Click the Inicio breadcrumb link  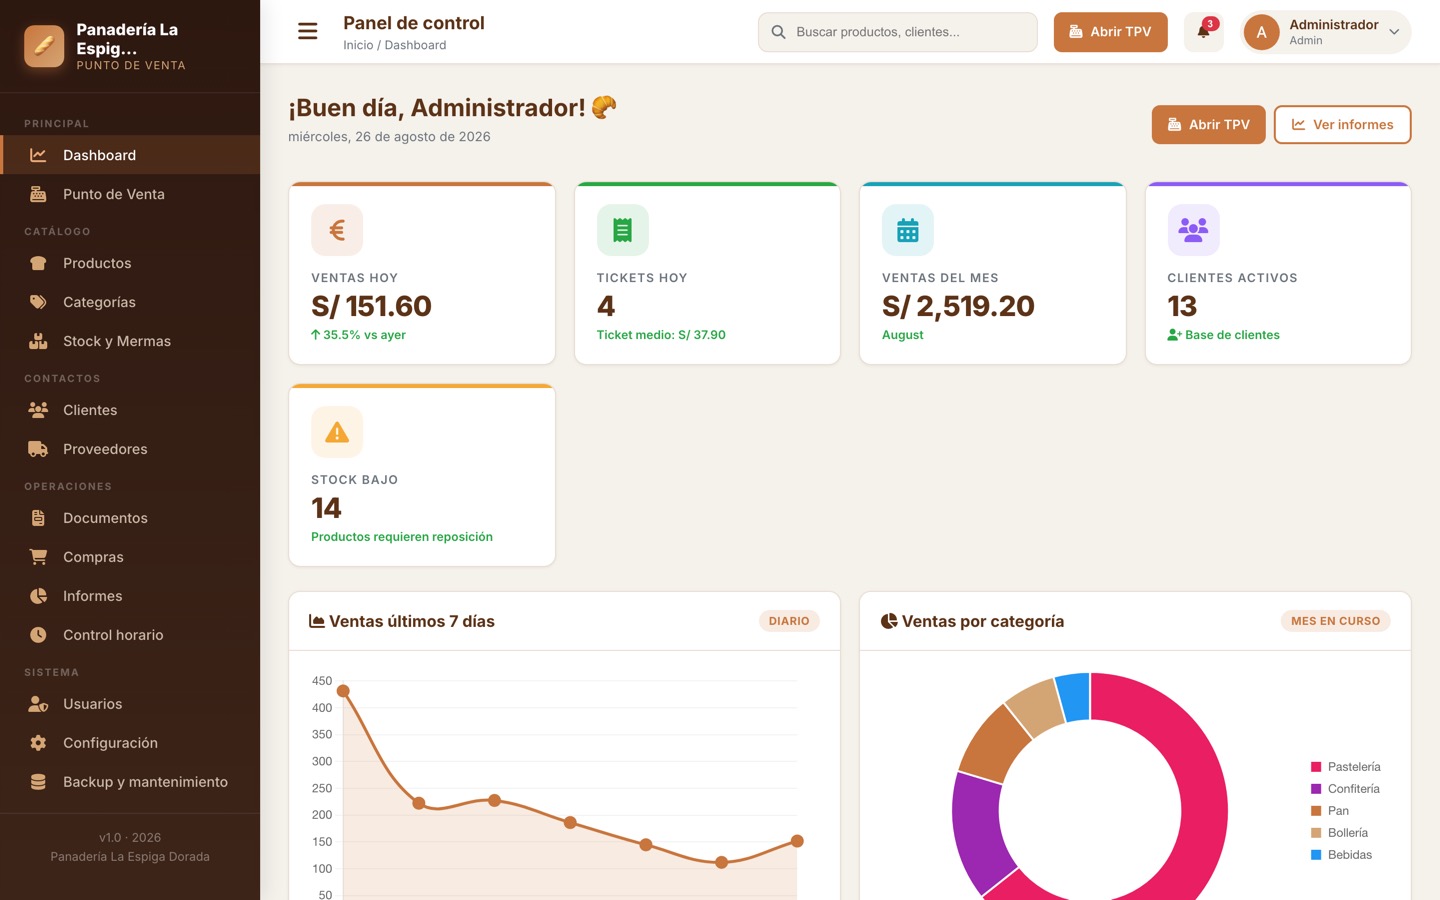pyautogui.click(x=358, y=45)
